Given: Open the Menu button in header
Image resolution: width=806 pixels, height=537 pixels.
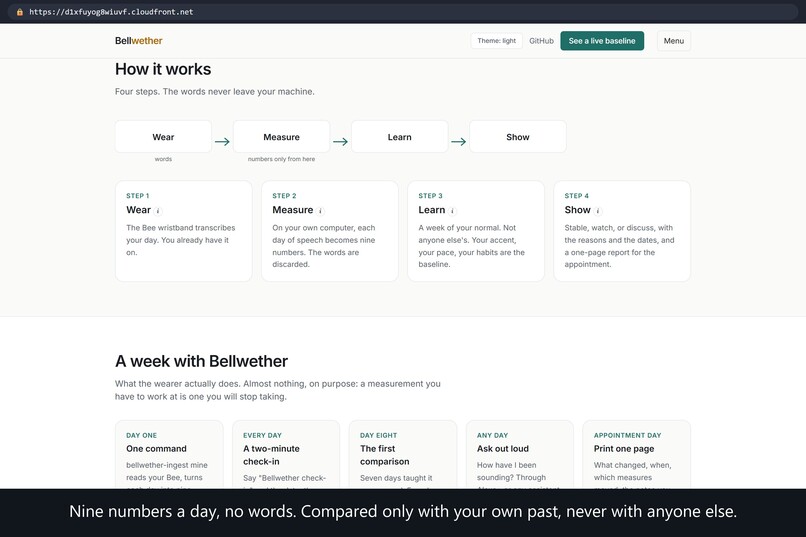Looking at the screenshot, I should point(673,41).
